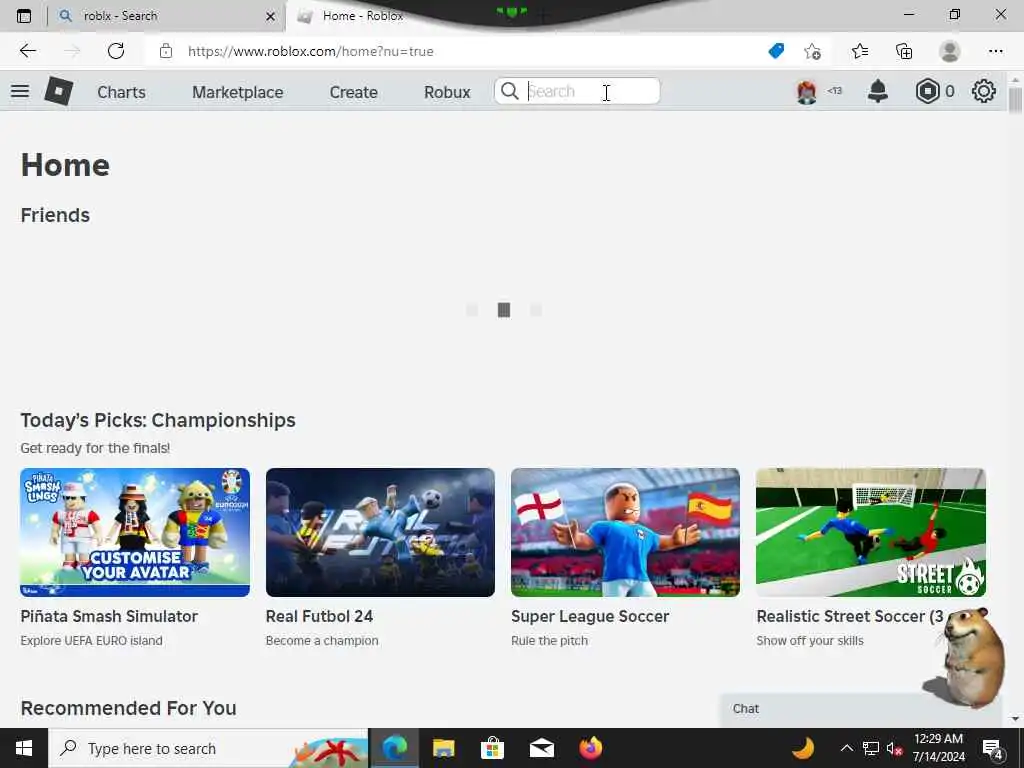Open the Robux balance icon
Viewport: 1024px width, 768px height.
point(927,91)
